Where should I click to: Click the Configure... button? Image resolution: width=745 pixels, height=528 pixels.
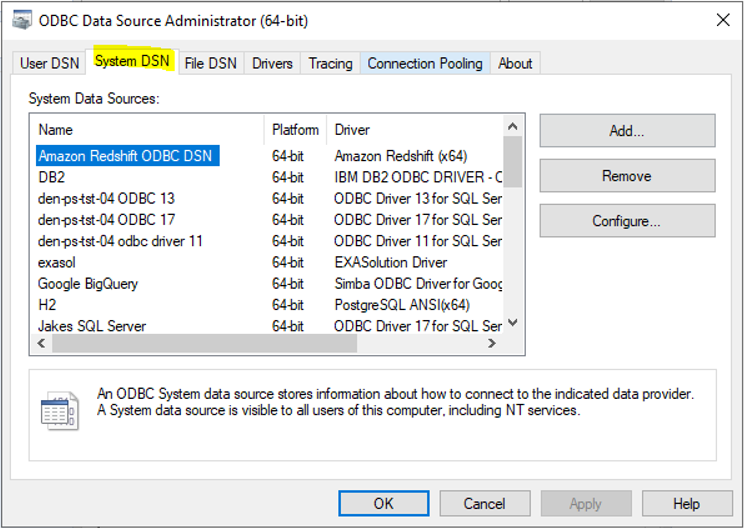tap(627, 221)
